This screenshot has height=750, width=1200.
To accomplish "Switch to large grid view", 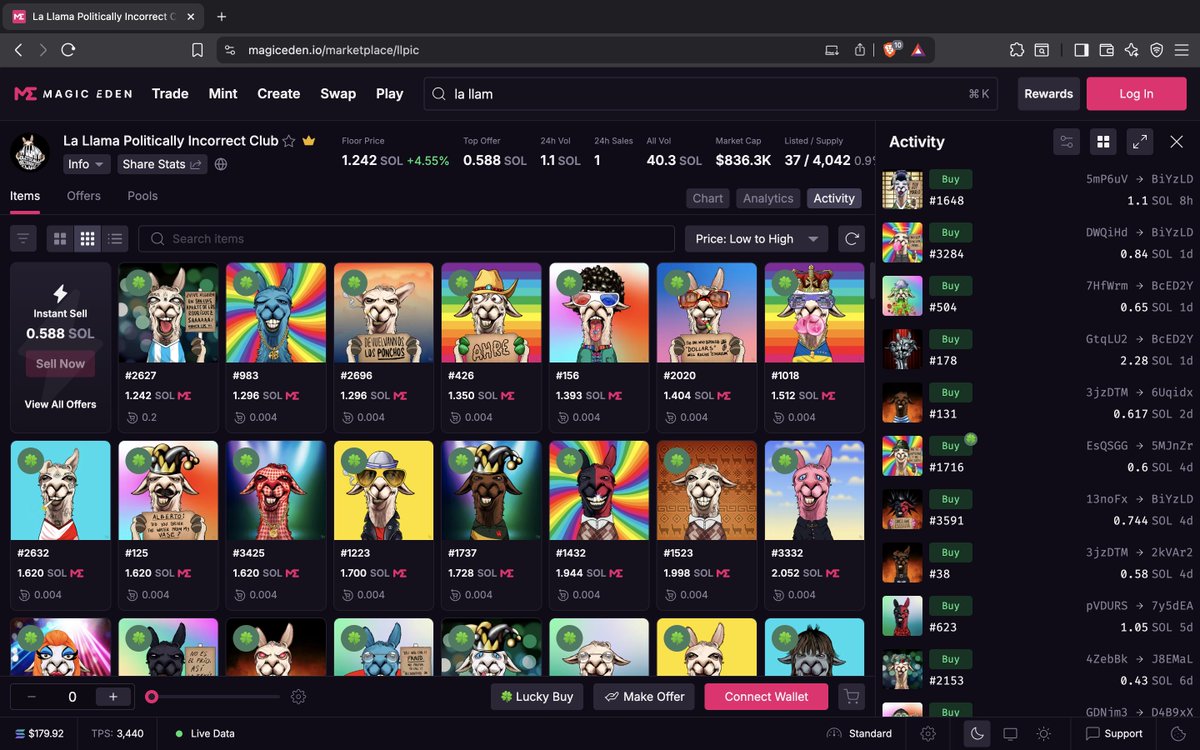I will [x=60, y=239].
